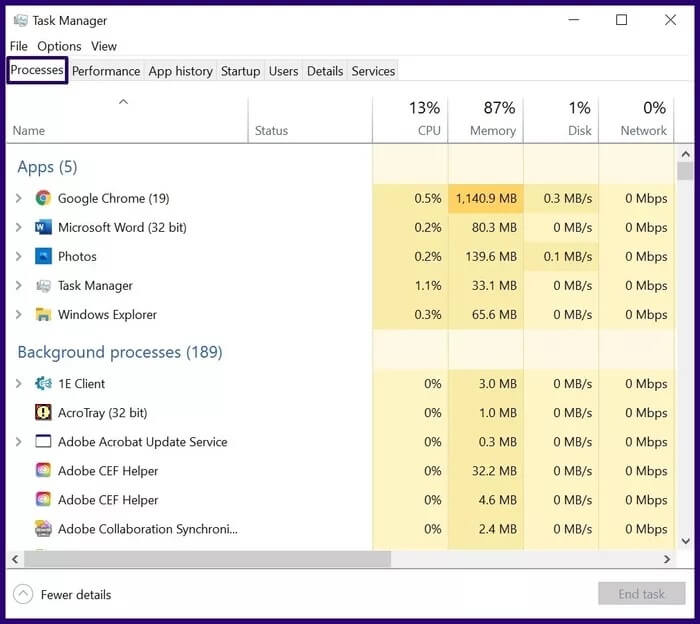Expand the Task Manager process group
Image resolution: width=700 pixels, height=624 pixels.
click(x=18, y=286)
